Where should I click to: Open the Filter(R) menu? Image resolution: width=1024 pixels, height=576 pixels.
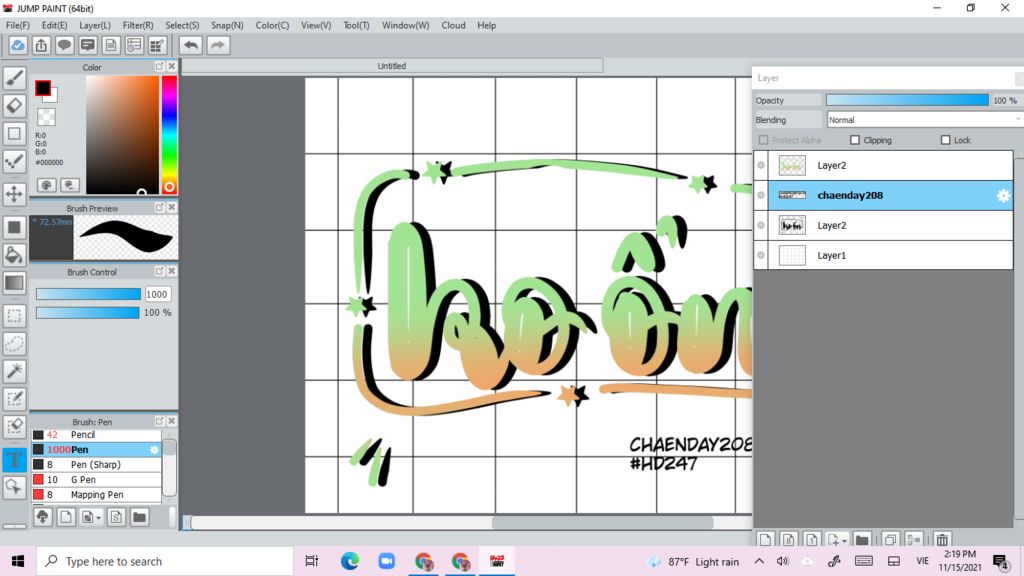point(138,25)
